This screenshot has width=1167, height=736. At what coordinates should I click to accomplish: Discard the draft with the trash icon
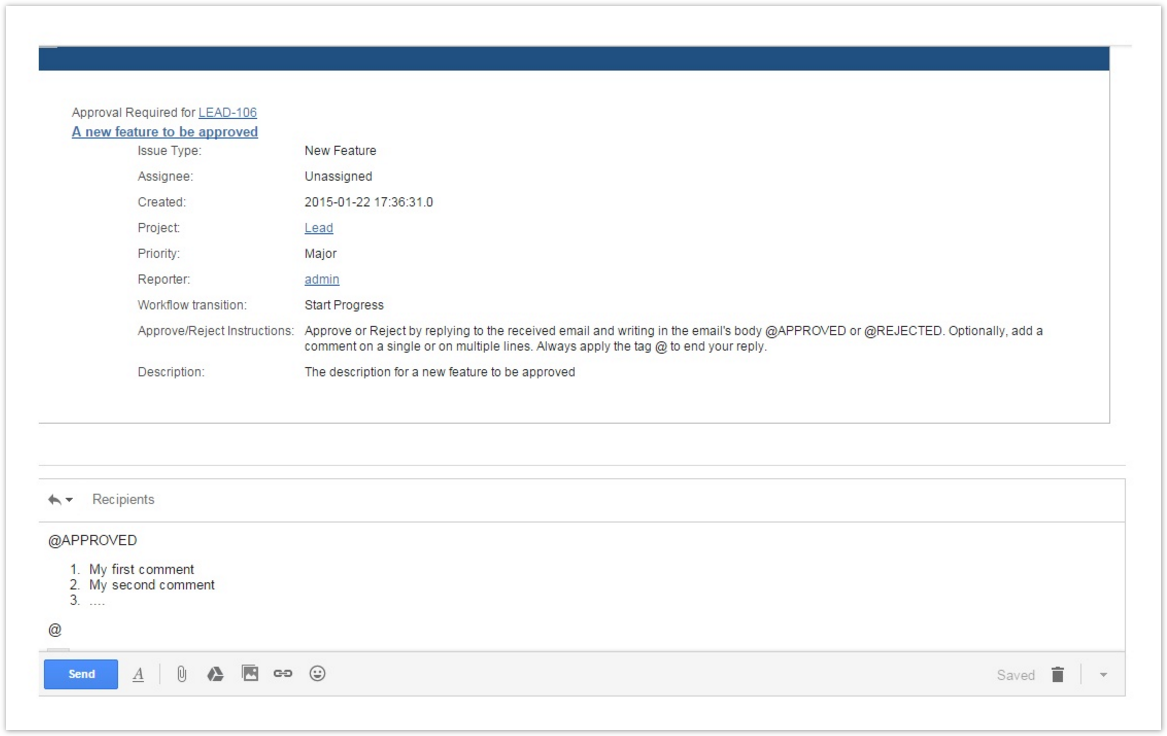(x=1057, y=675)
